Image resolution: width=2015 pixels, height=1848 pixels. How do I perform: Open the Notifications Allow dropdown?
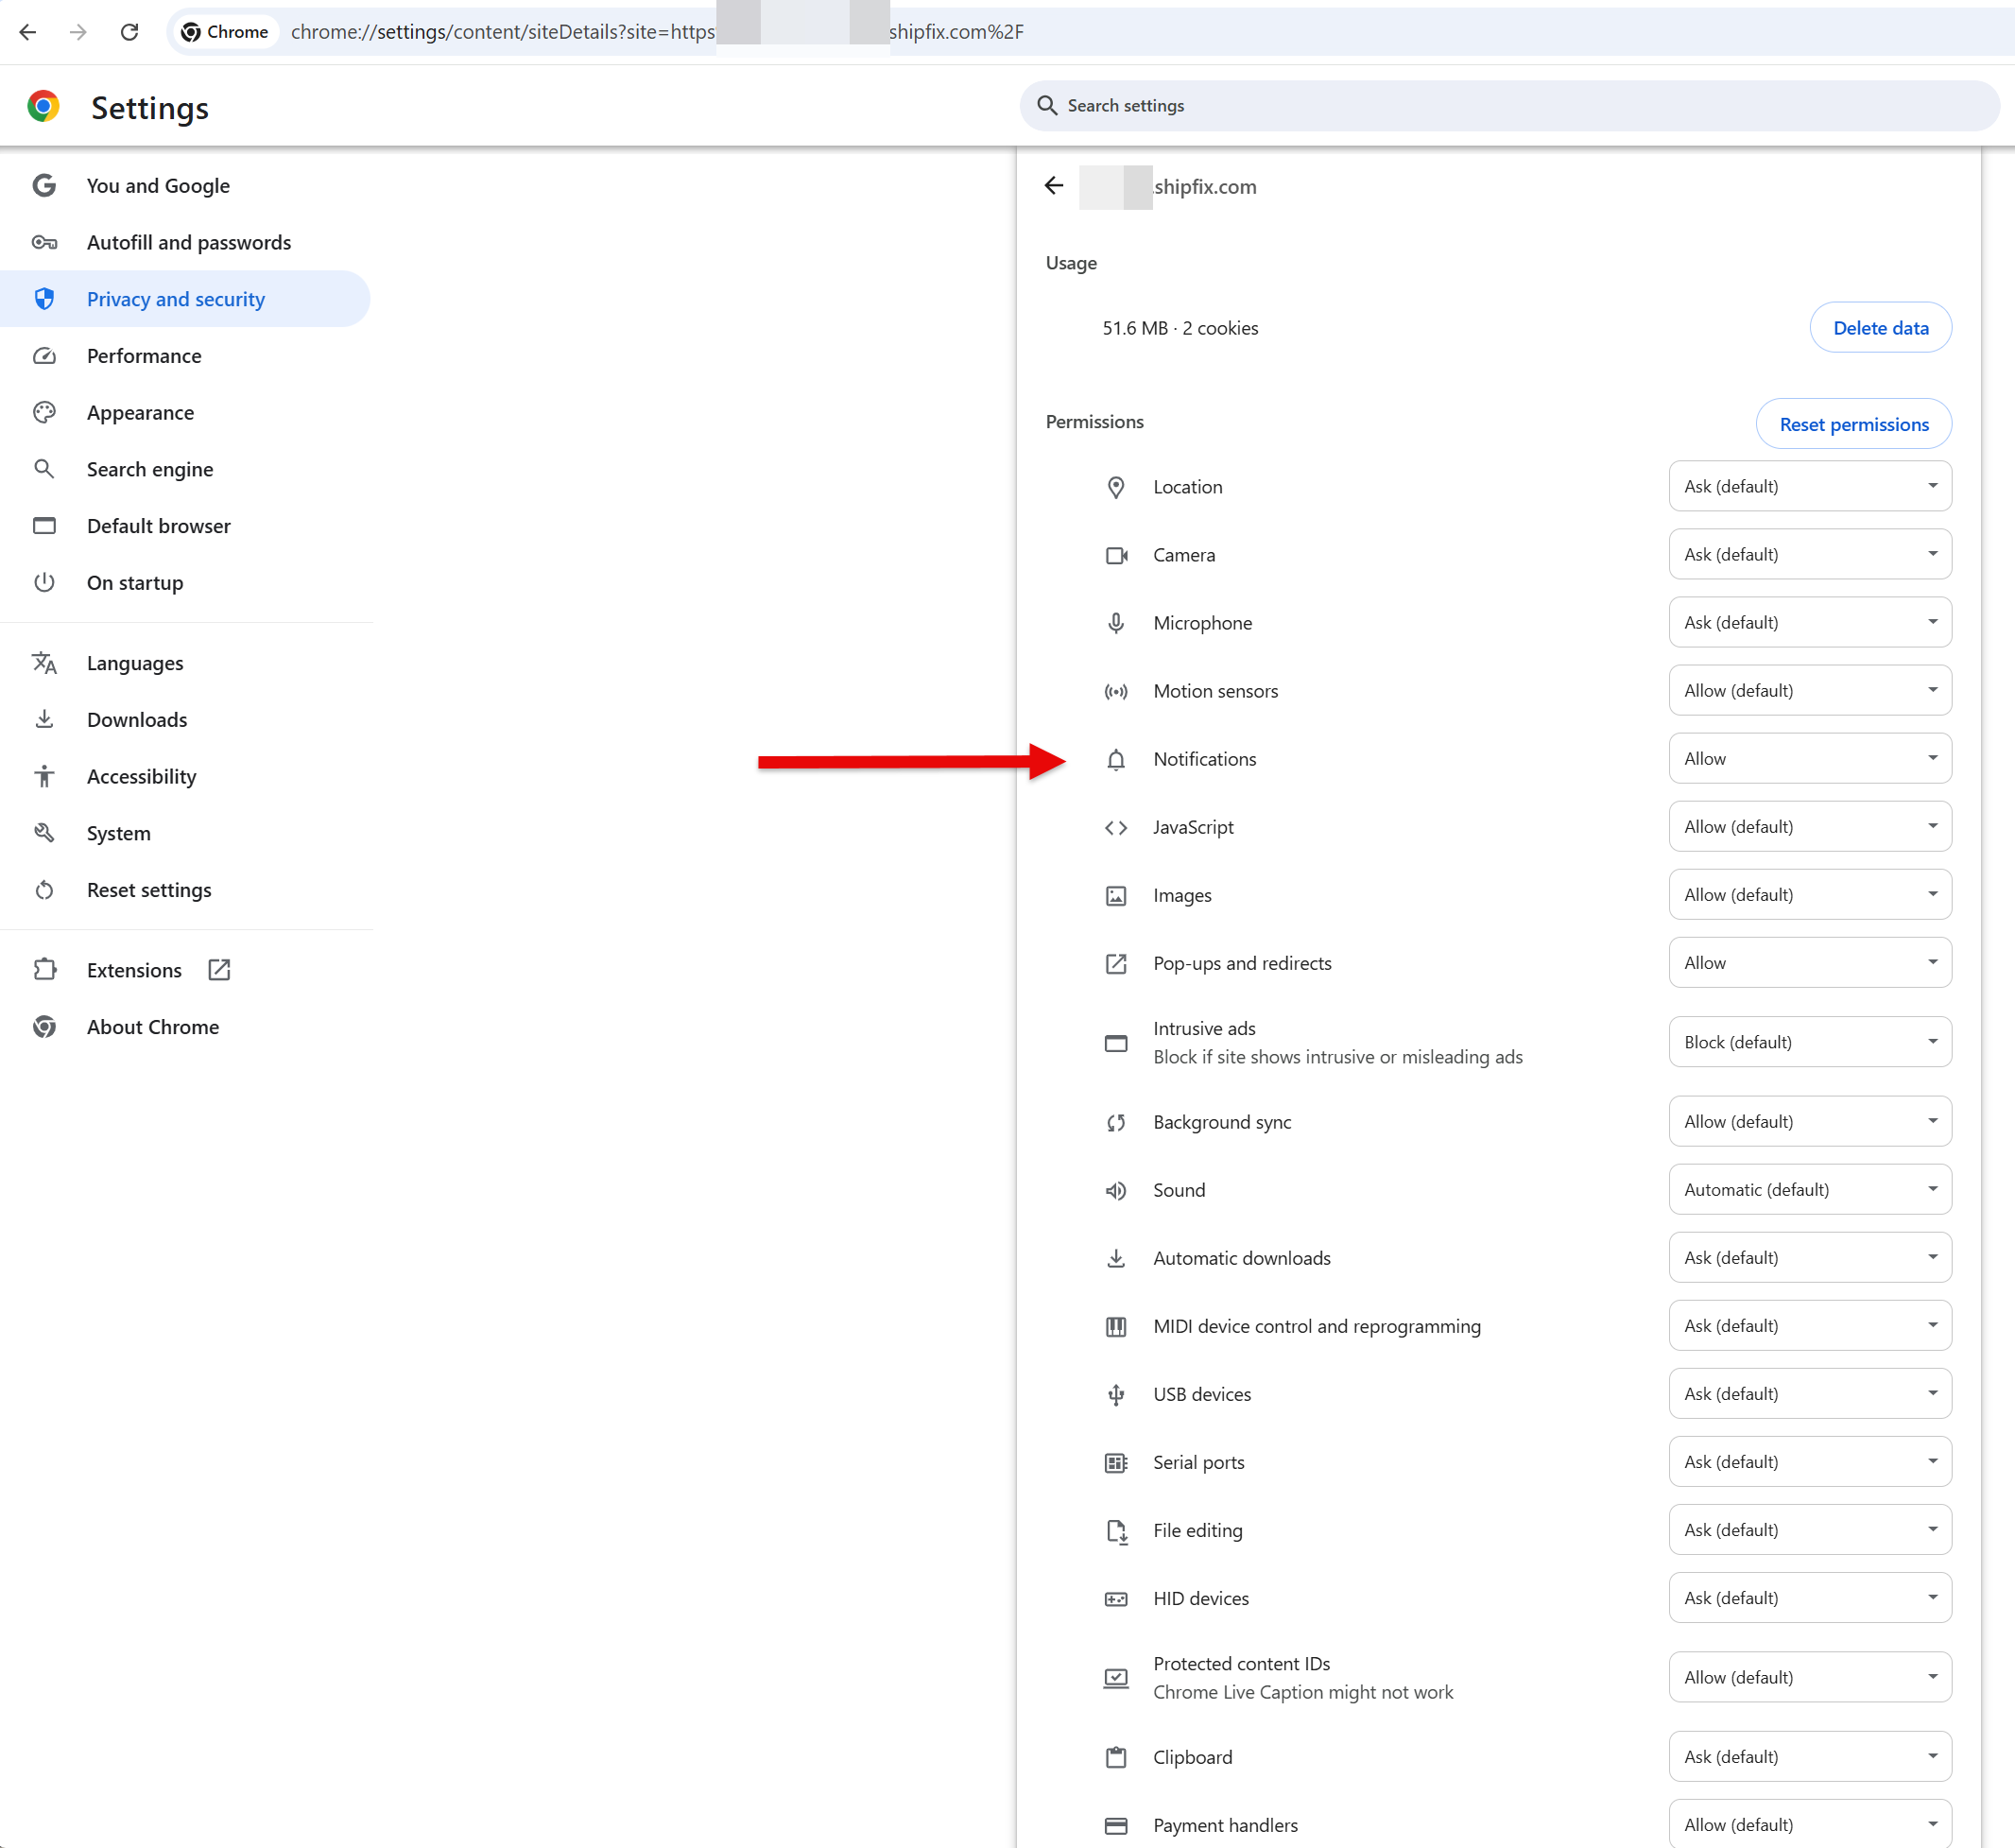coord(1809,758)
